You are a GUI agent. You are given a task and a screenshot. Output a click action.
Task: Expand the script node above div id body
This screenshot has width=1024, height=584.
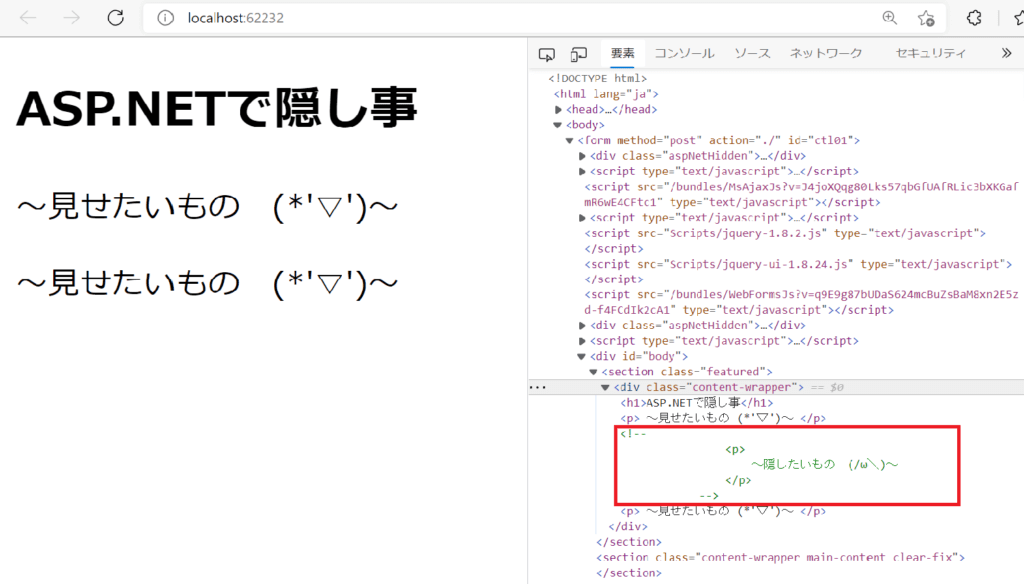click(582, 341)
